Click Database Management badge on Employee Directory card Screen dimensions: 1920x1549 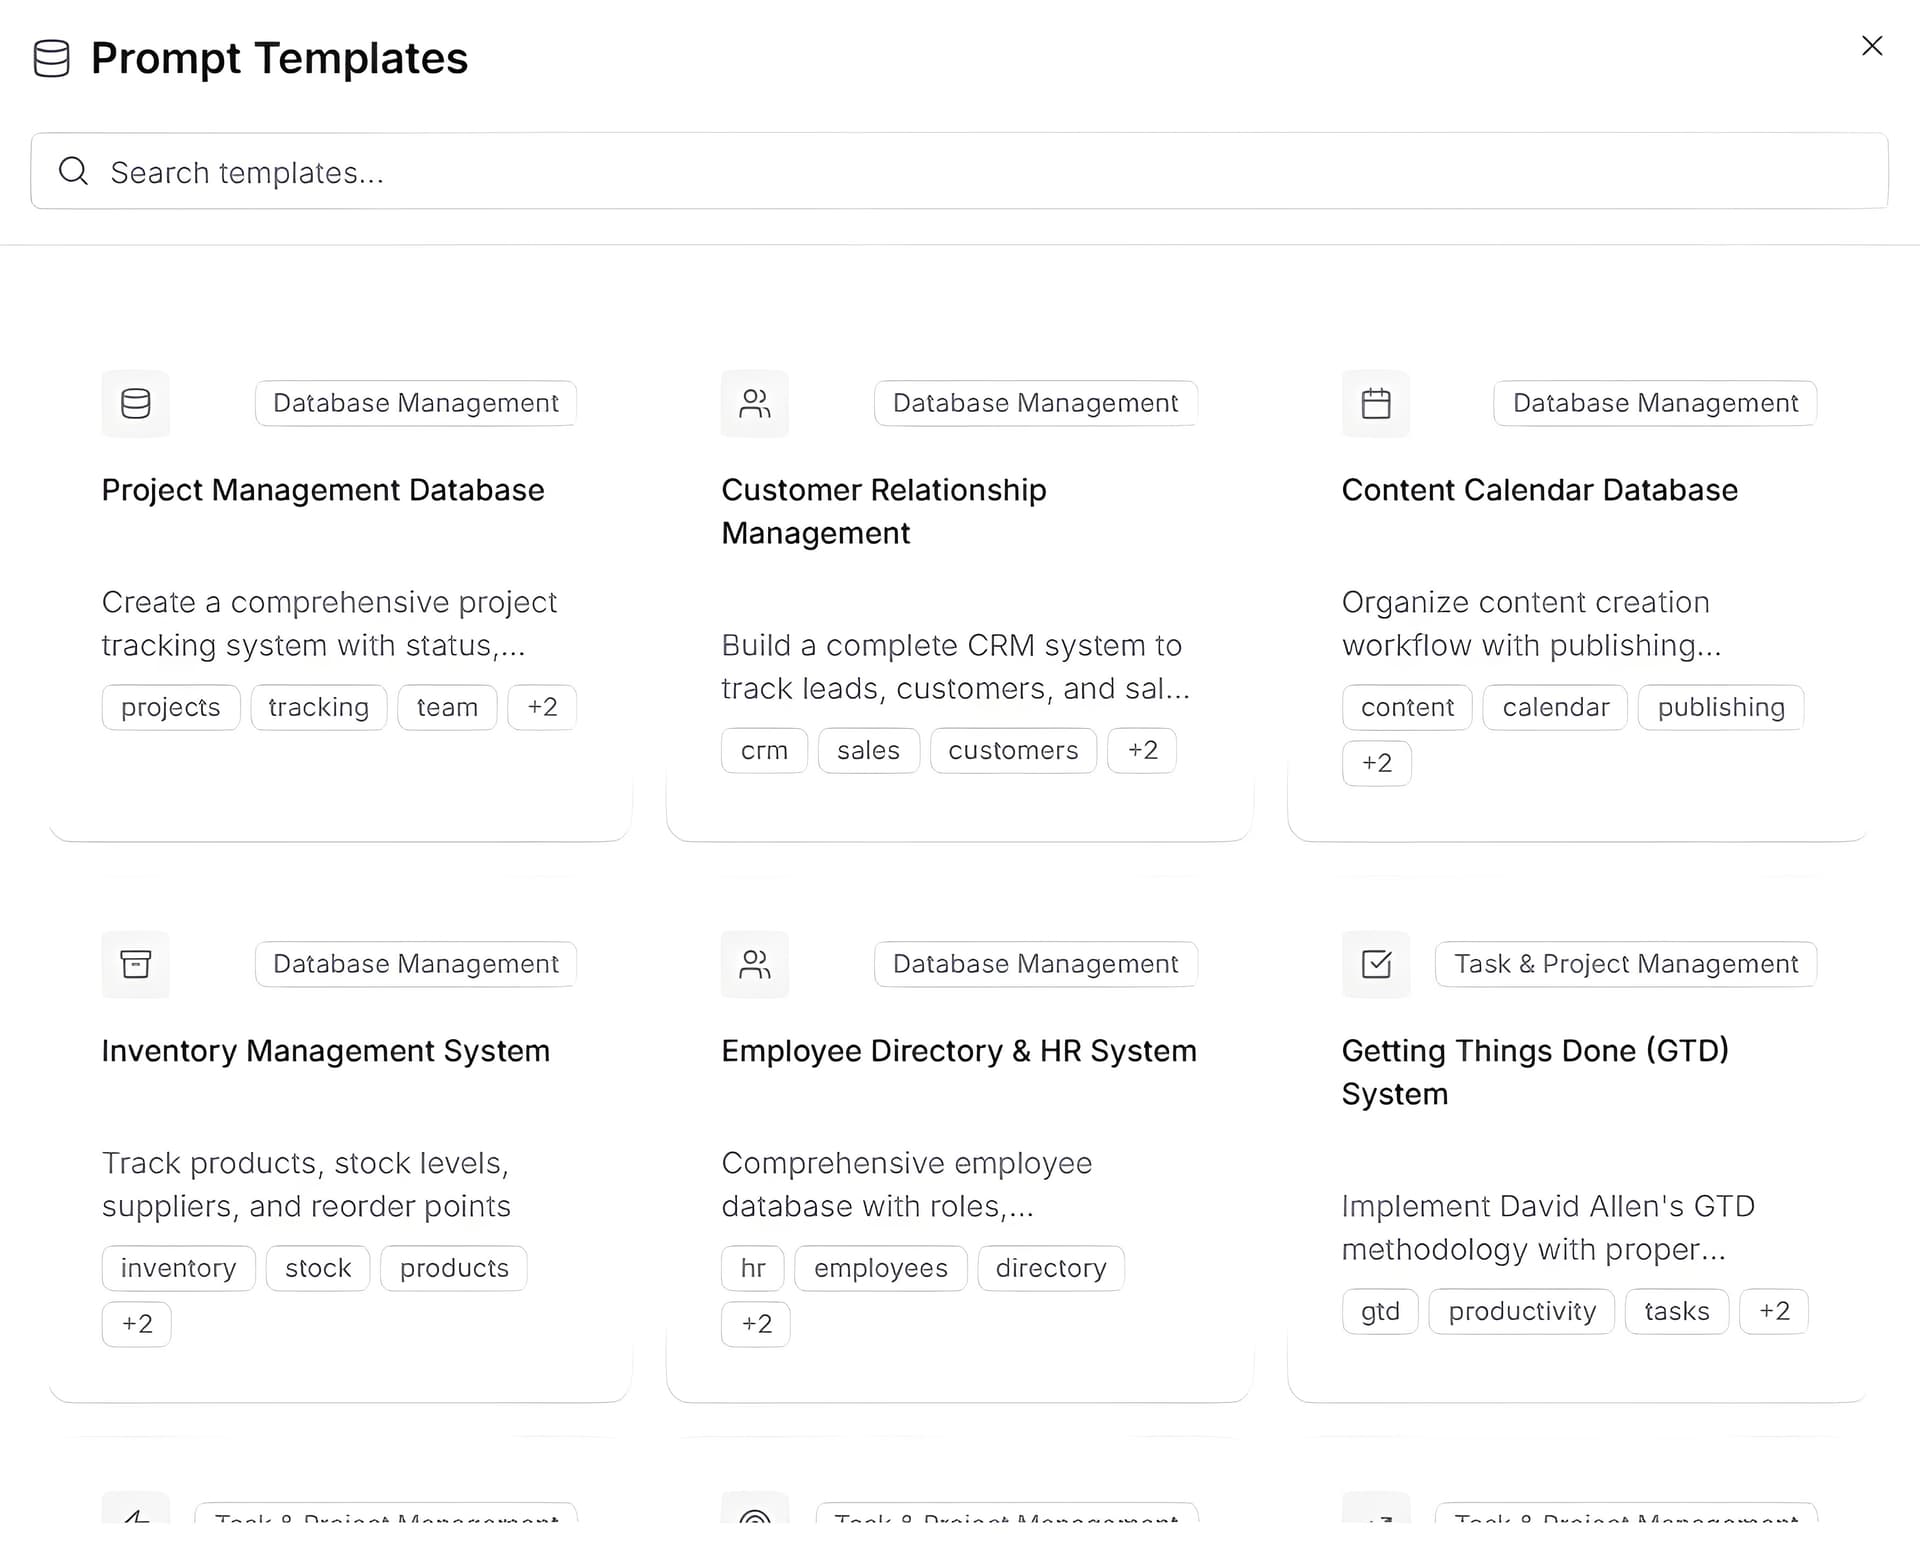point(1036,964)
